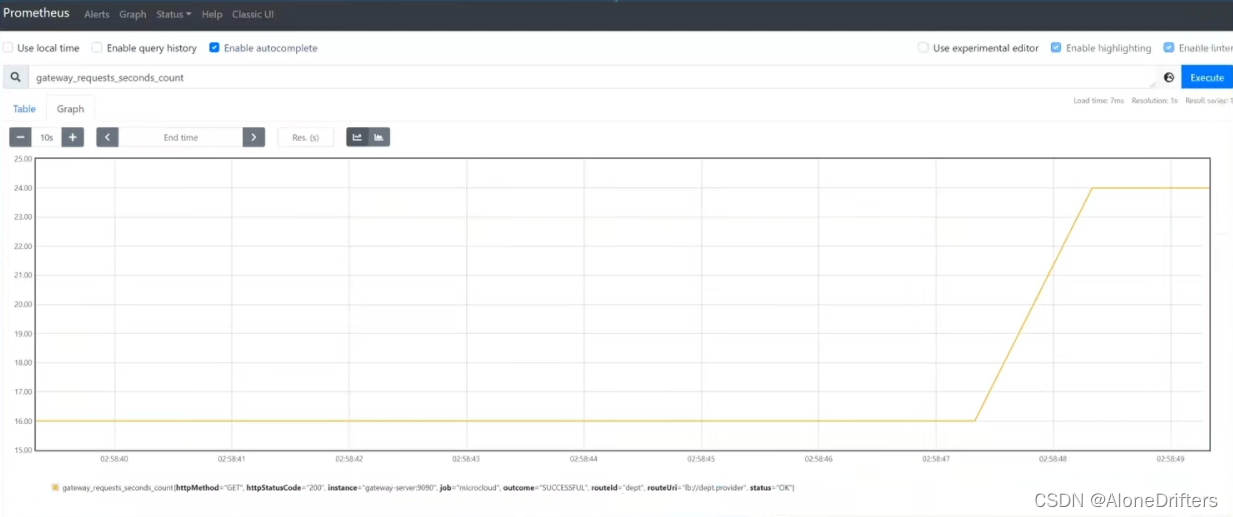Click the search magnifier icon beside the query
The image size is (1233, 517).
[15, 77]
